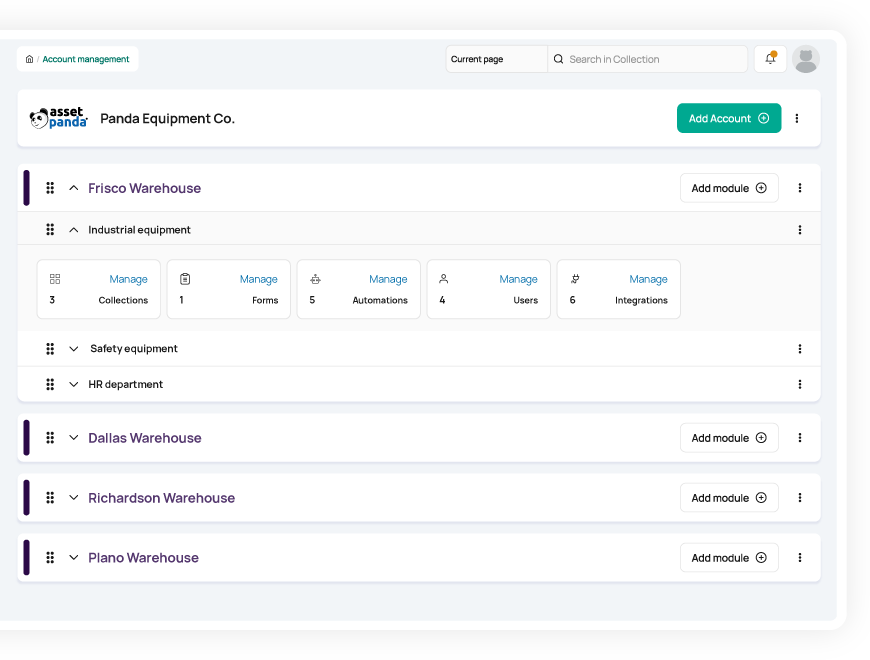The width and height of the screenshot is (870, 660).
Task: Open Frisco Warehouse three-dot options menu
Action: [800, 188]
